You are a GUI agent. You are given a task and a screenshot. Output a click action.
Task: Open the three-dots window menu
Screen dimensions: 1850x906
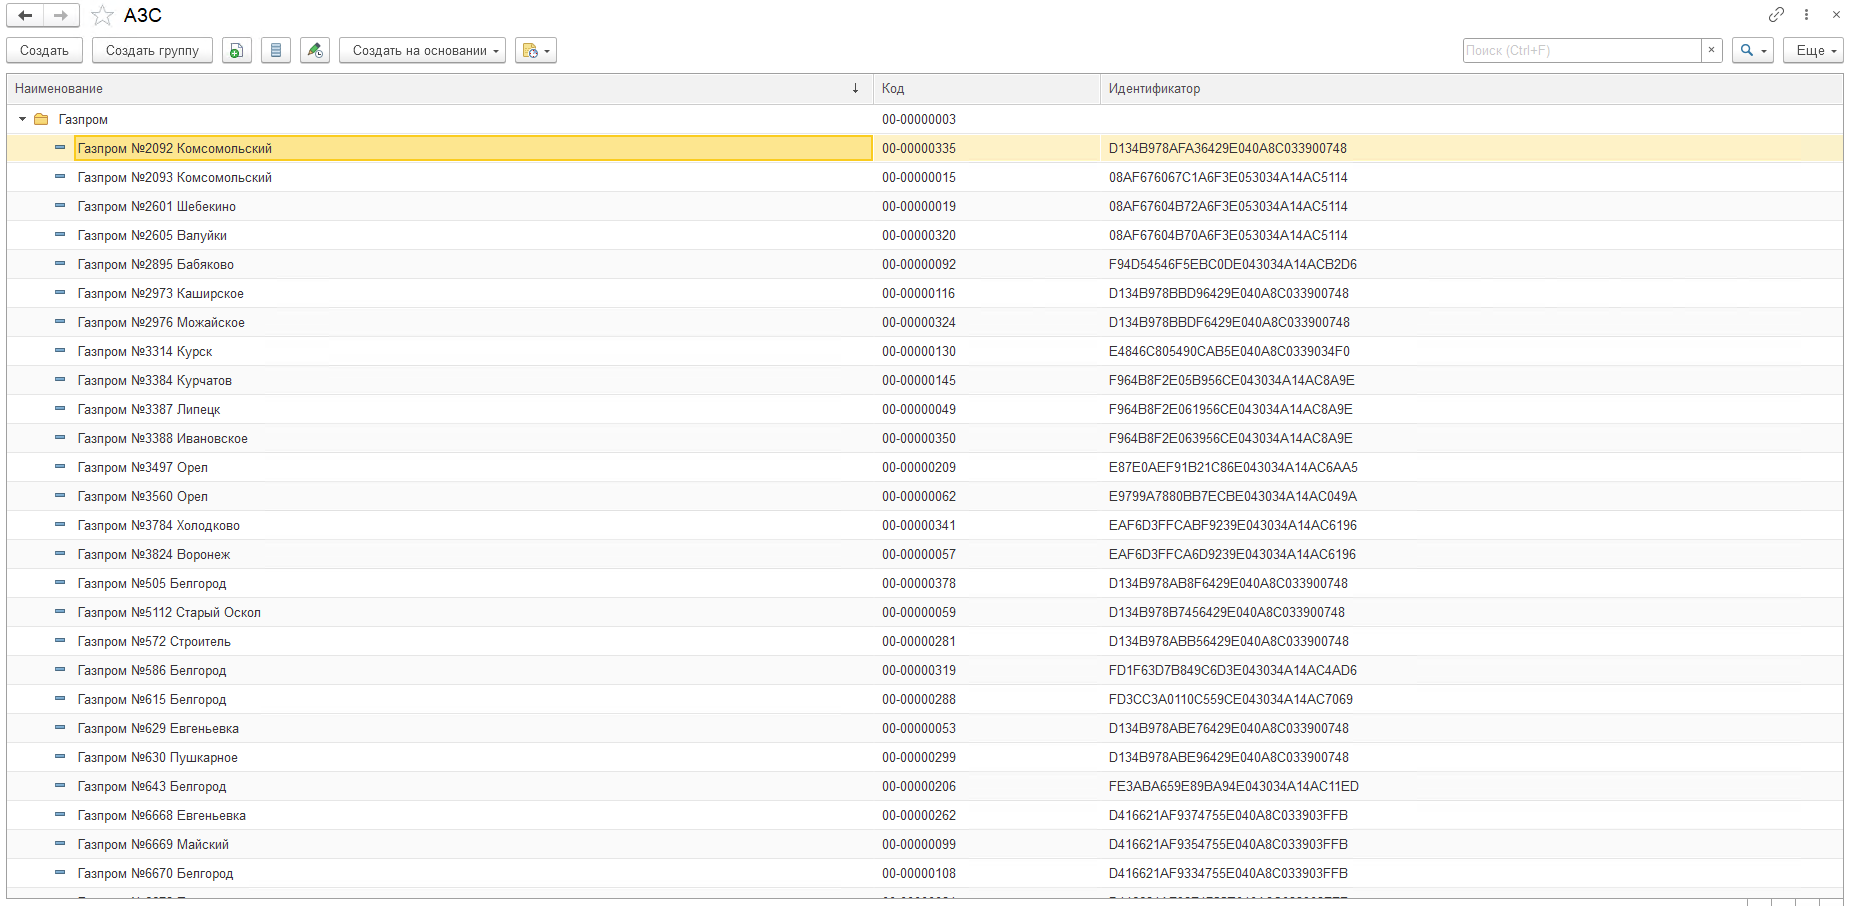1806,14
